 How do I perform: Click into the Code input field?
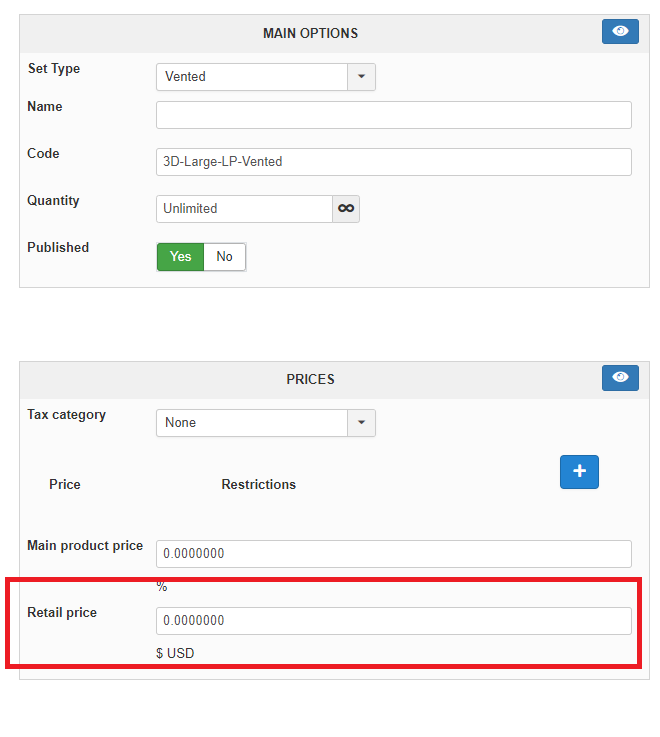coord(393,162)
